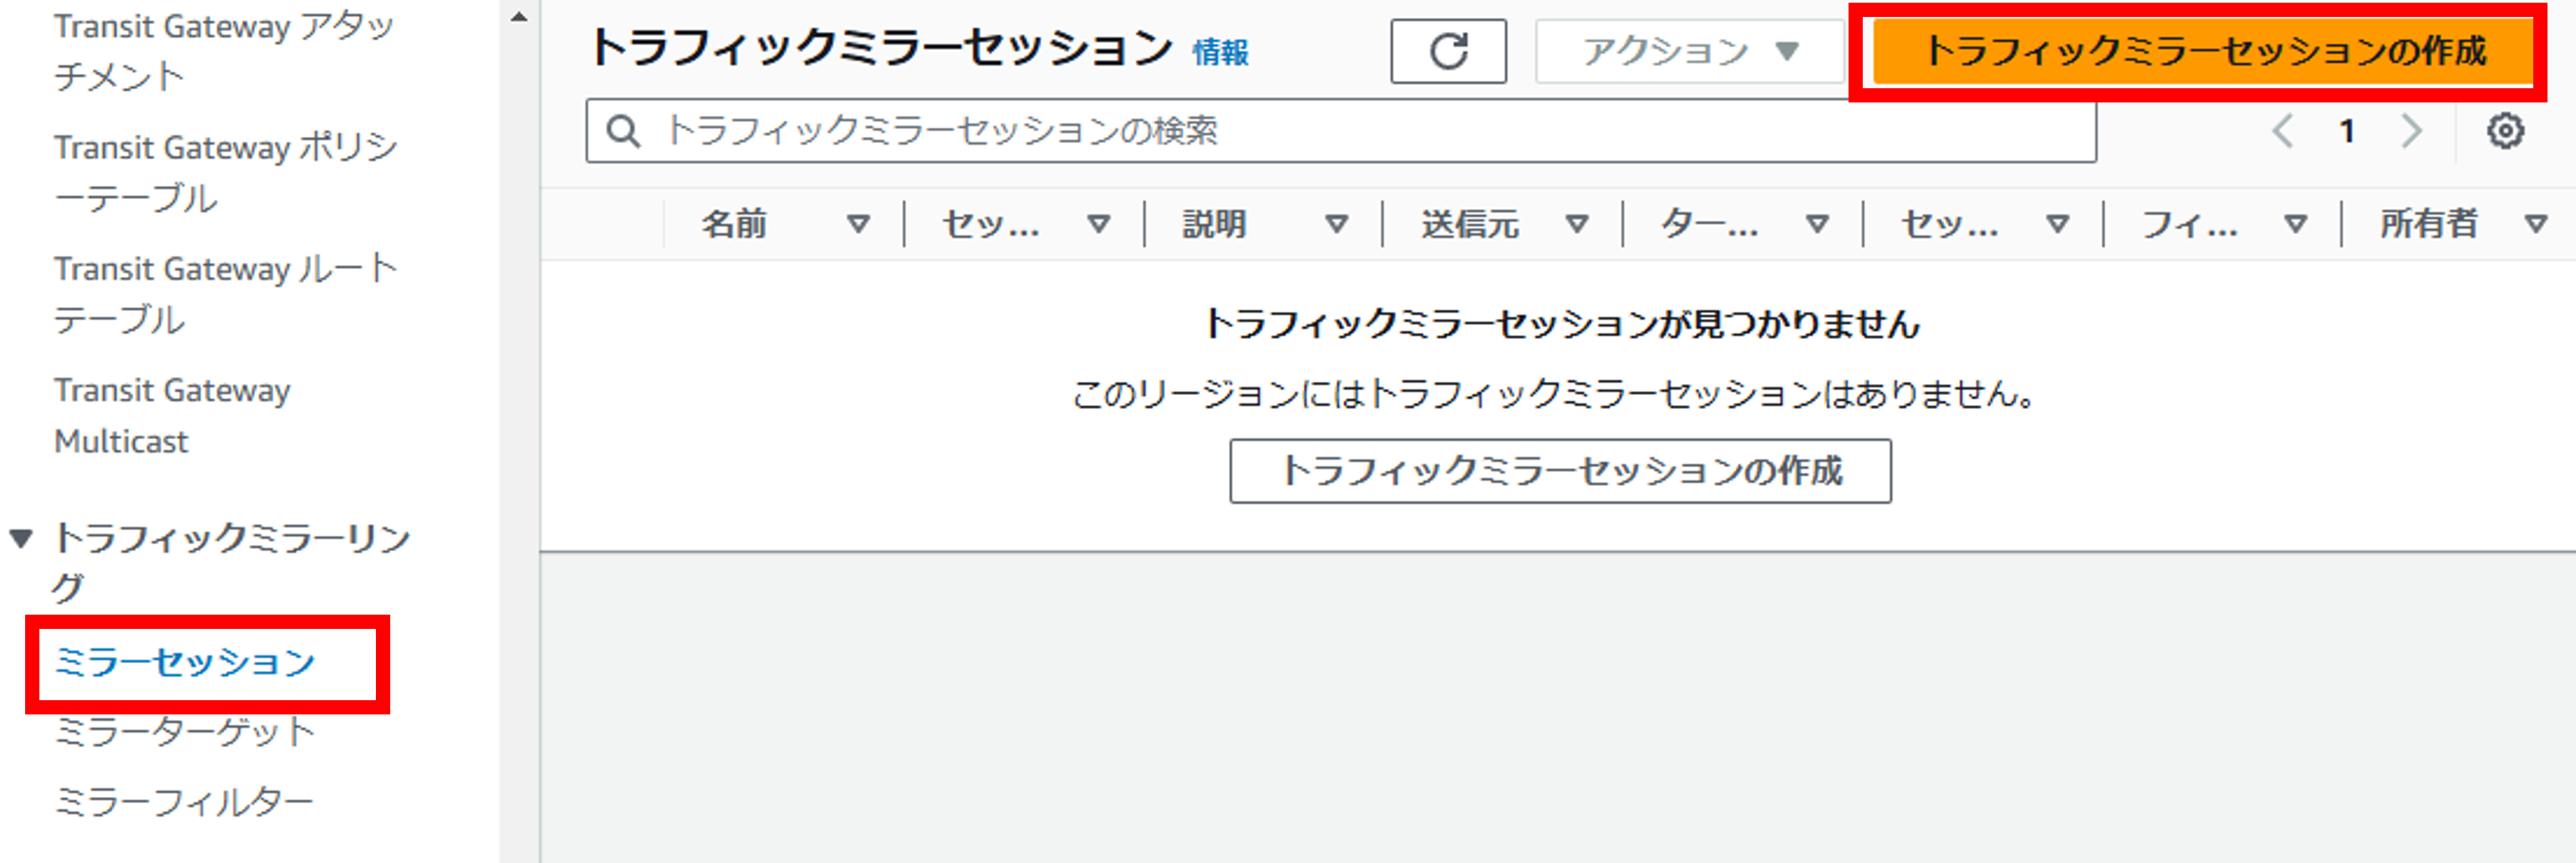The width and height of the screenshot is (2576, 863).
Task: Collapse the トラフィックミラーリング section
Action: [21, 539]
